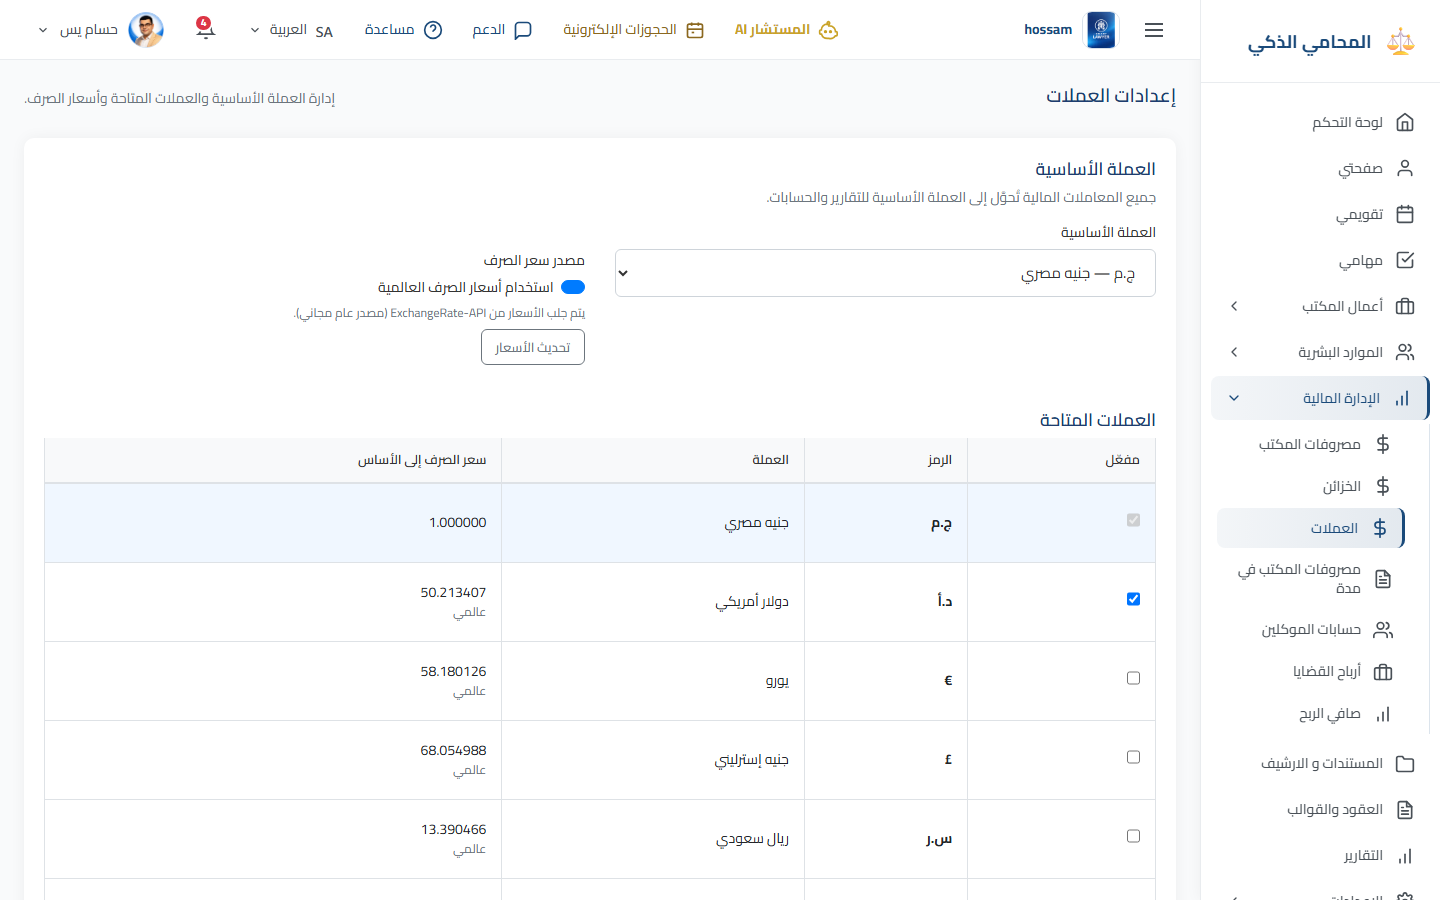The height and width of the screenshot is (900, 1440).
Task: Click exchange rate 68.054988
Action: [x=453, y=750]
